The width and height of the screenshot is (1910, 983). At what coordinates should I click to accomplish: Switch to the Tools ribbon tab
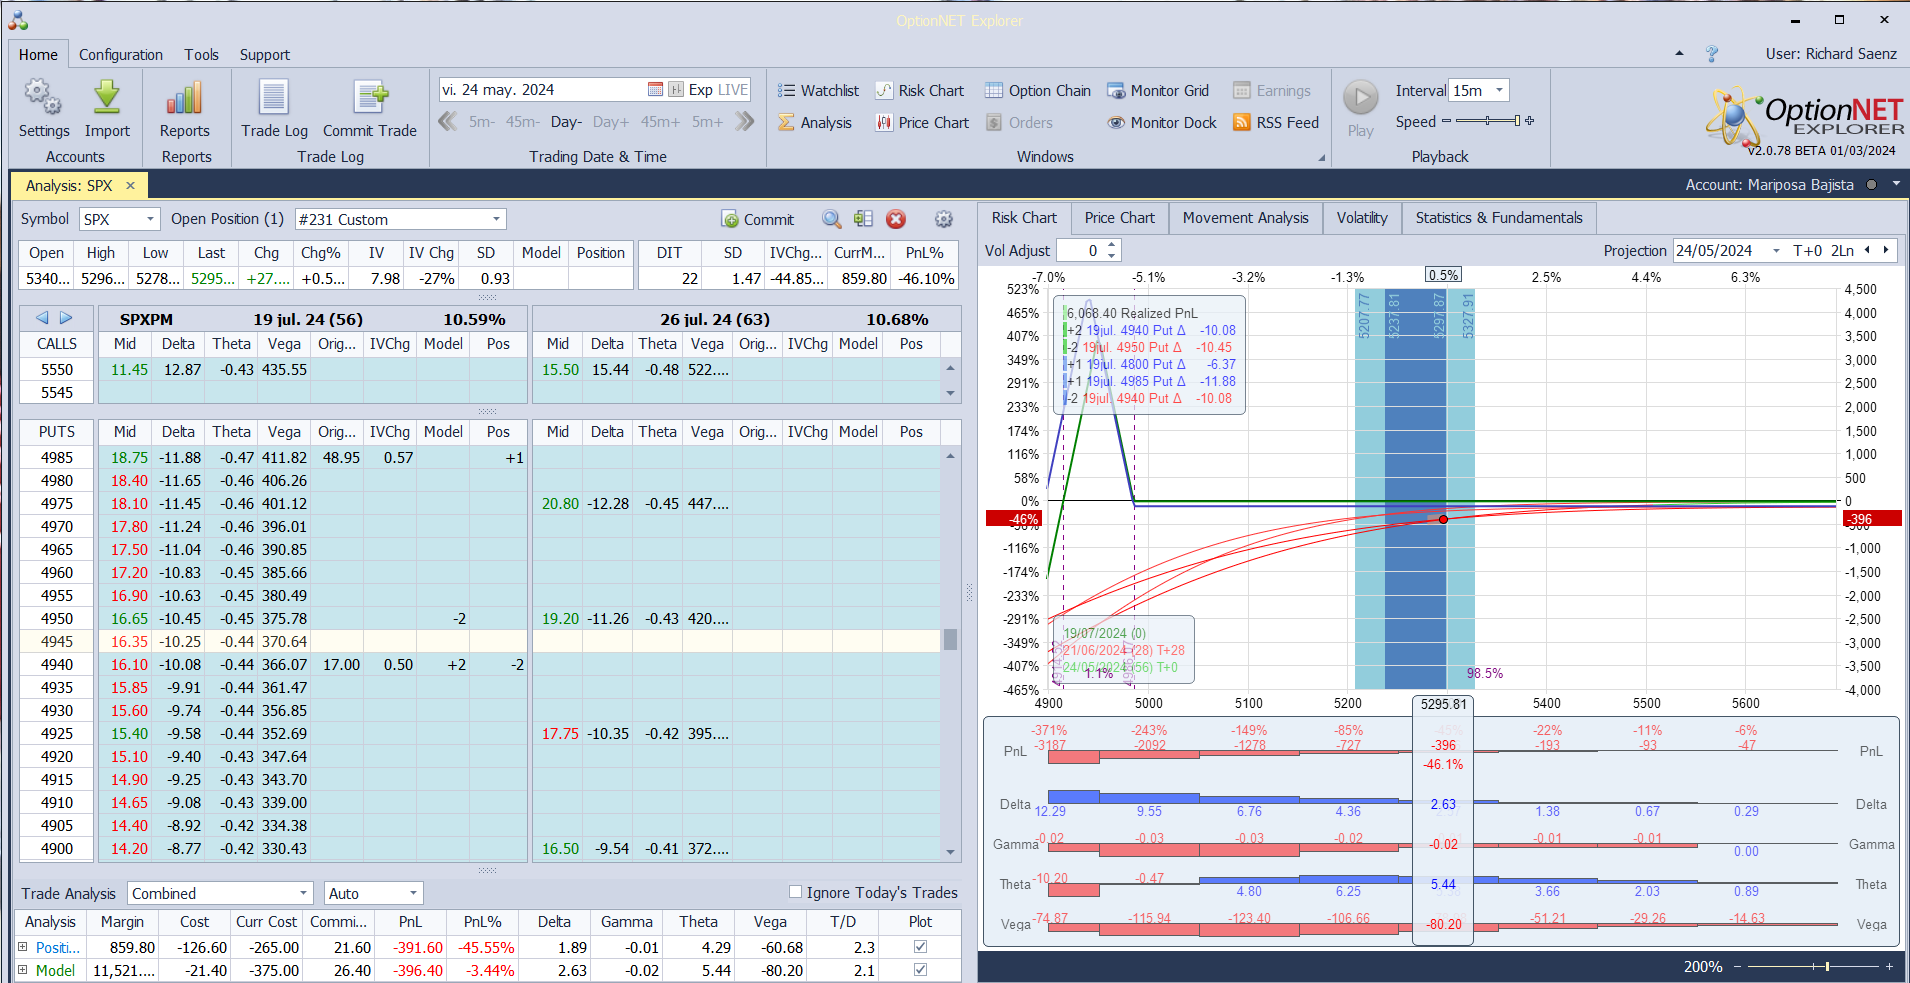click(x=201, y=55)
